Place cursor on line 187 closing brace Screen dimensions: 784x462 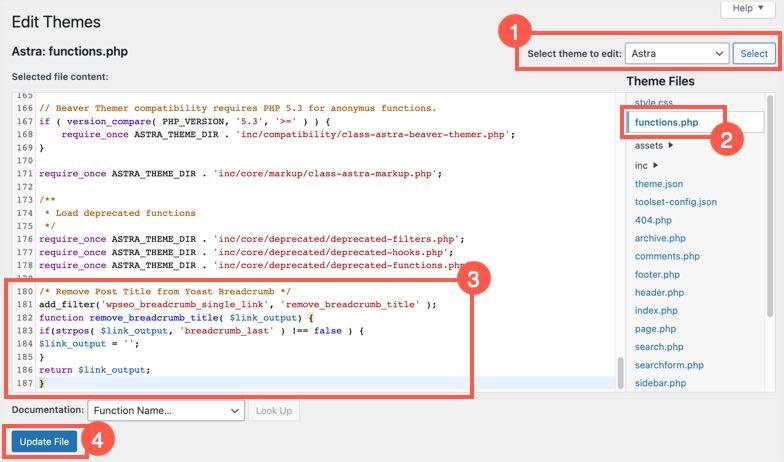click(42, 383)
